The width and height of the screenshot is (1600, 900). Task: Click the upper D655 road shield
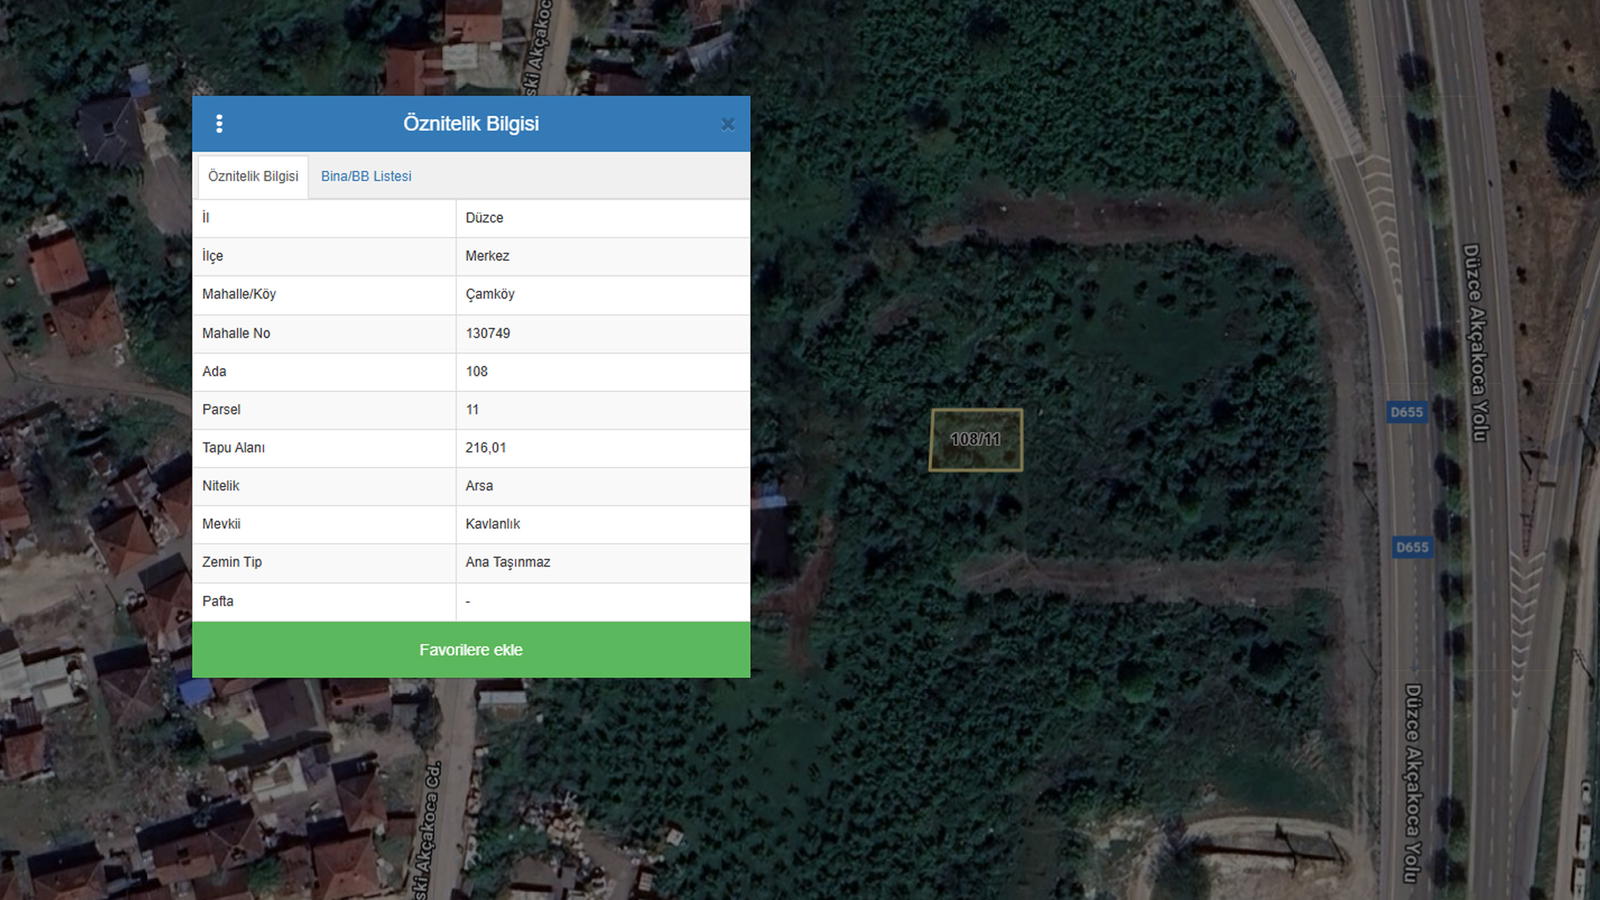tap(1406, 412)
